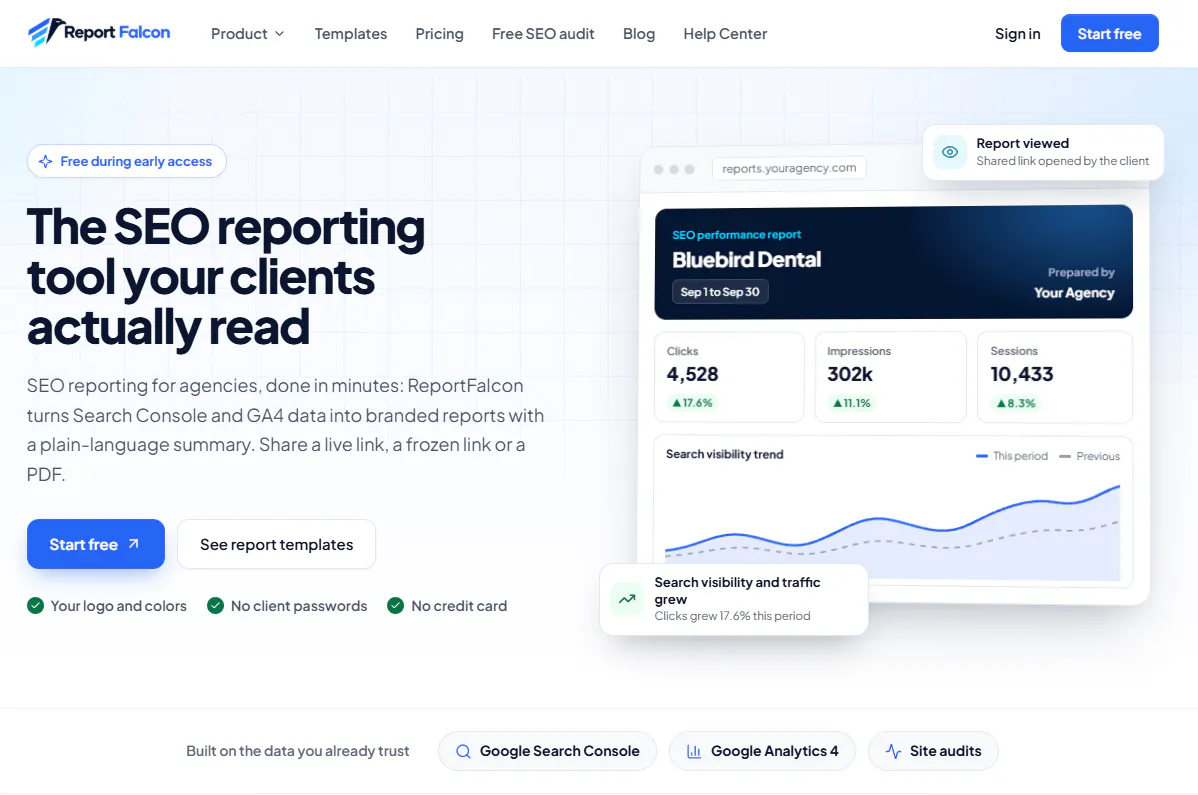This screenshot has height=795, width=1198.
Task: Click the green checkmark beside Your logo and colors
Action: [x=35, y=606]
